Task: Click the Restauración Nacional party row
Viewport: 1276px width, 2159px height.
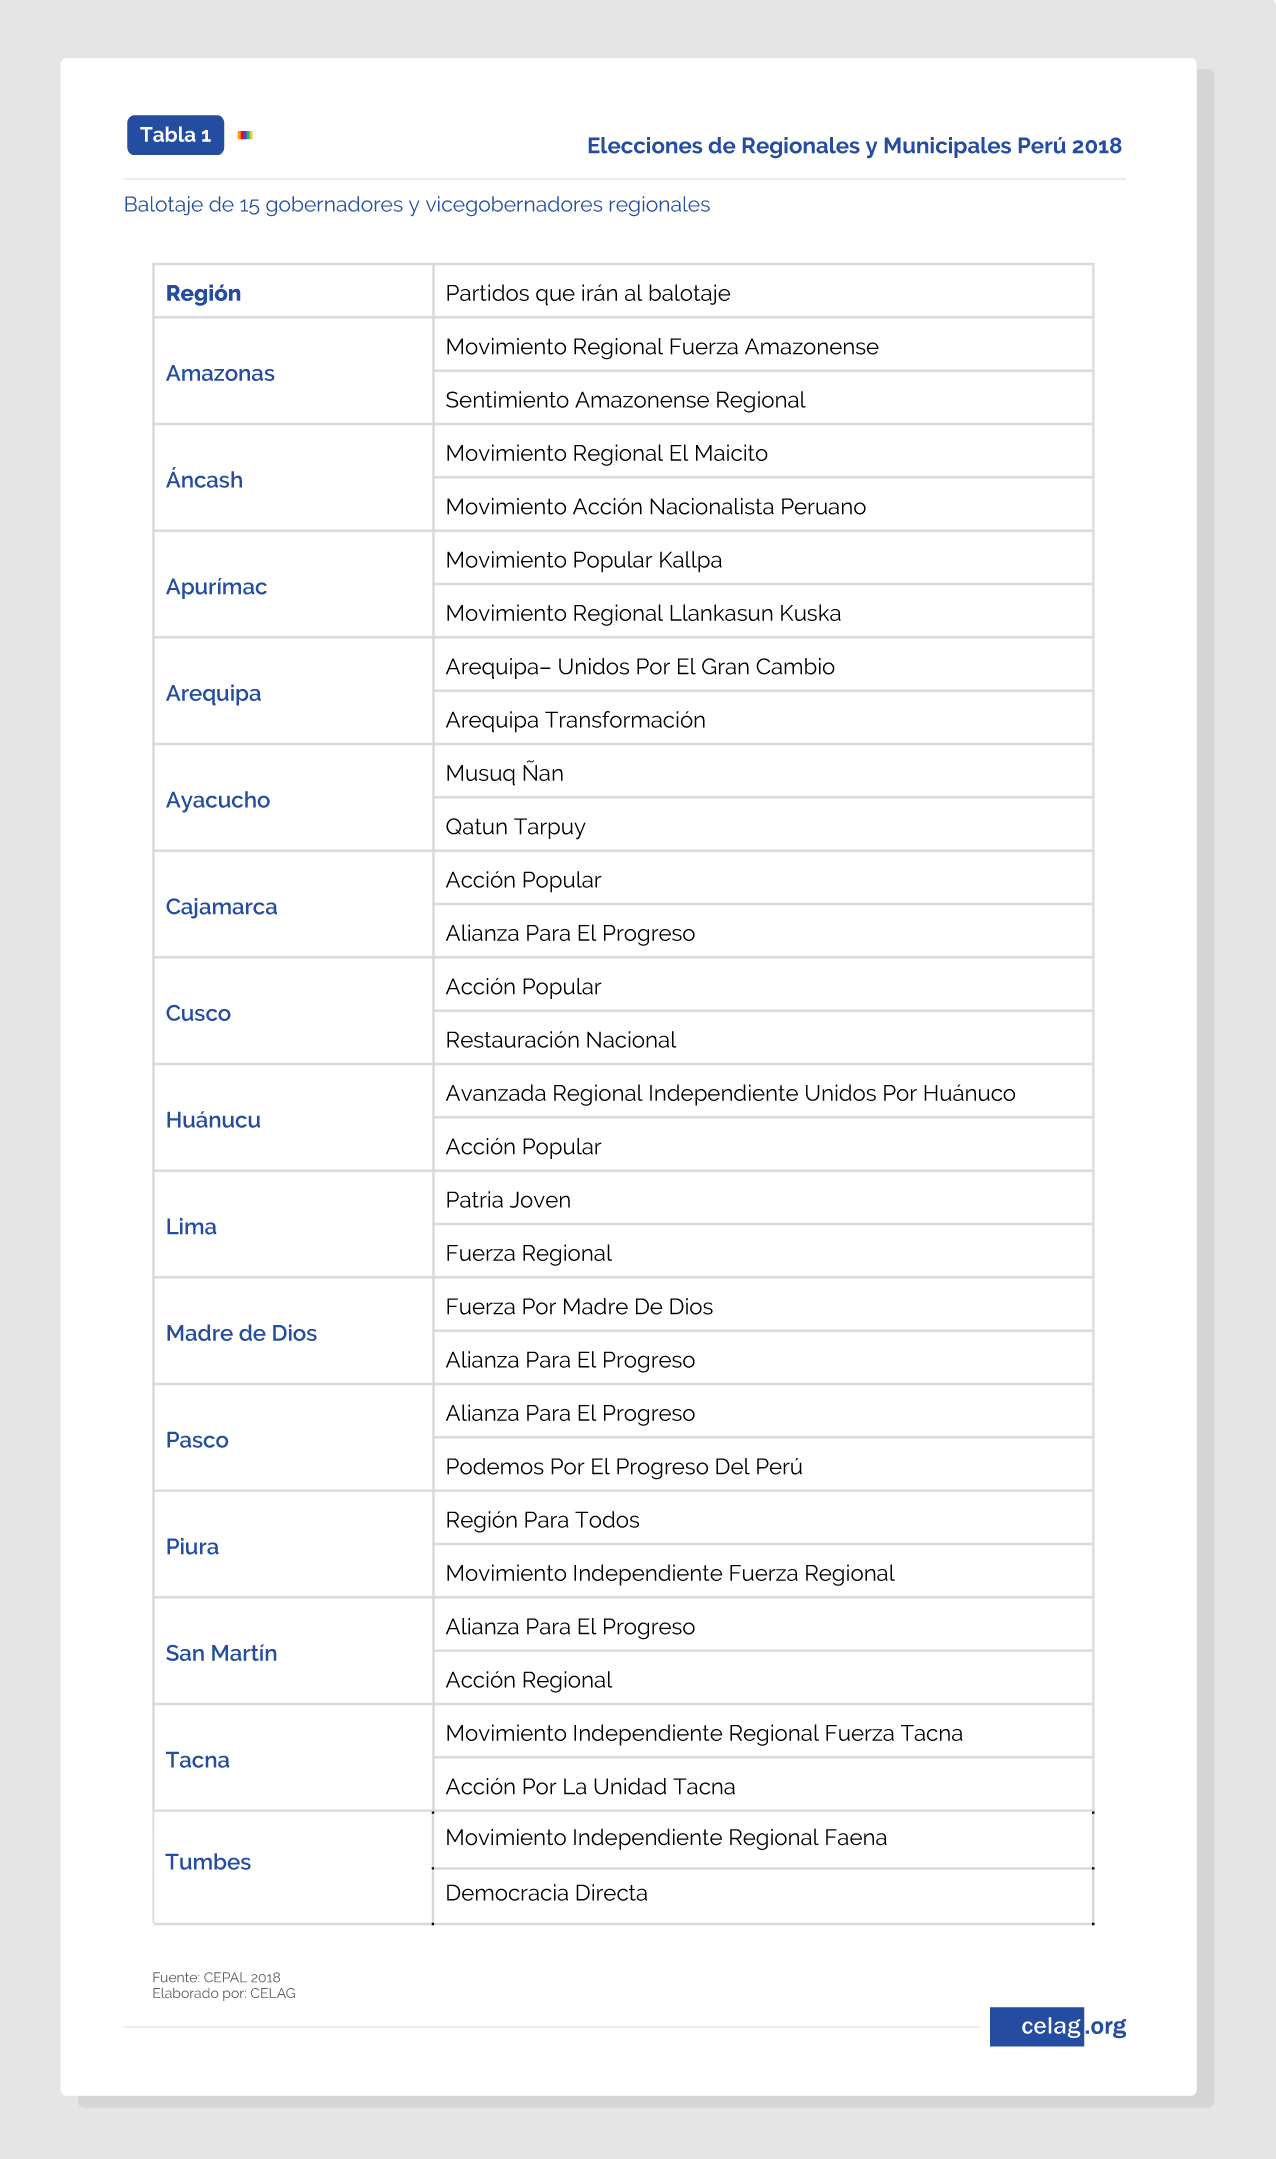Action: click(x=763, y=1039)
